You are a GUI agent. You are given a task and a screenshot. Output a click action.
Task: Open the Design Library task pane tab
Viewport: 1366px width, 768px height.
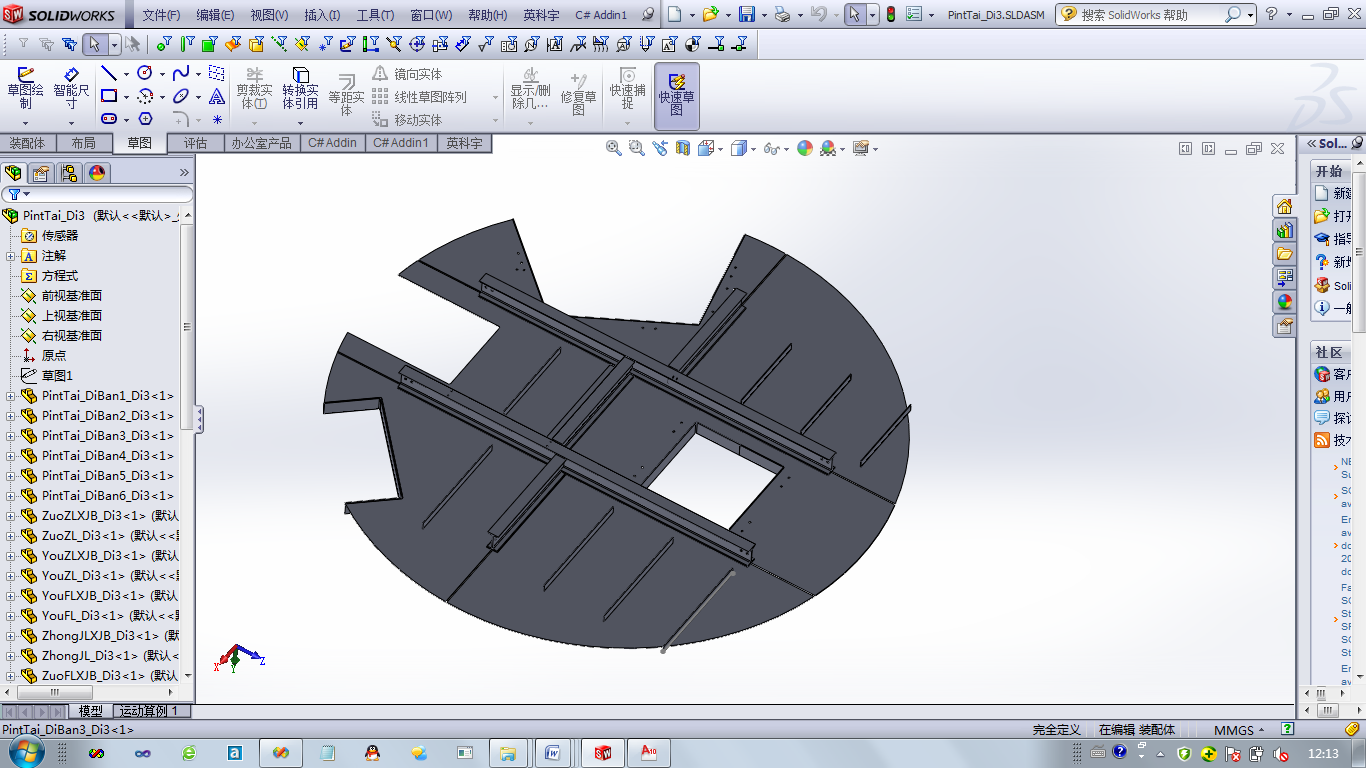click(x=1285, y=230)
